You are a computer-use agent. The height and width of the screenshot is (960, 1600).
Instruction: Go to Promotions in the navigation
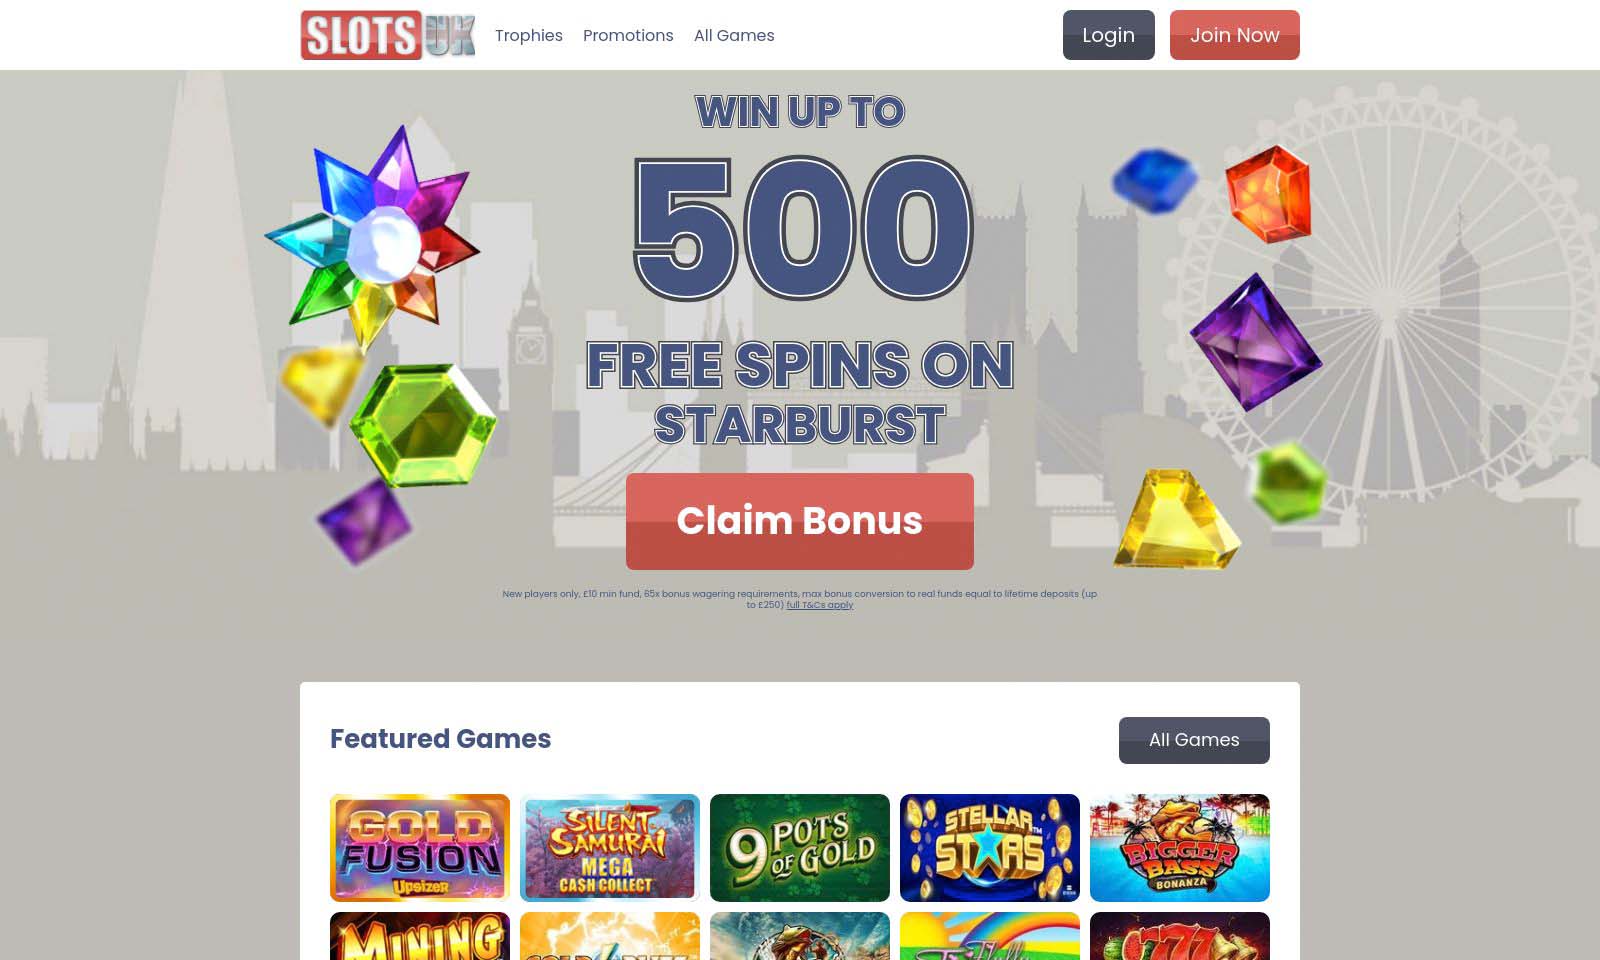pyautogui.click(x=628, y=35)
